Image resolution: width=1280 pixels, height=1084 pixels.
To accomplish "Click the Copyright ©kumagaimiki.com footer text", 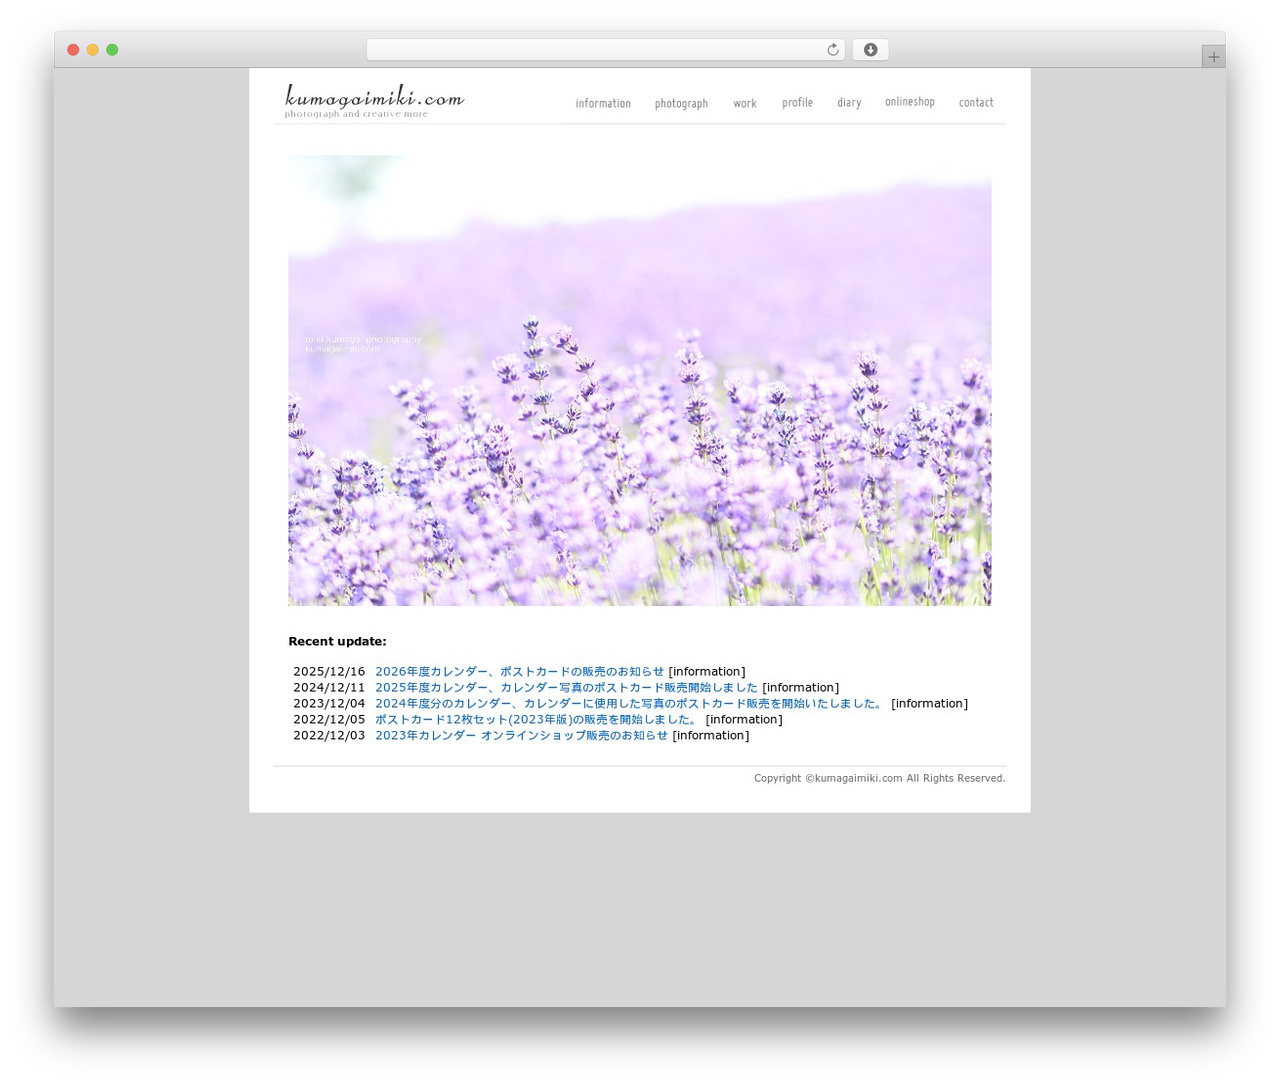I will pos(880,778).
